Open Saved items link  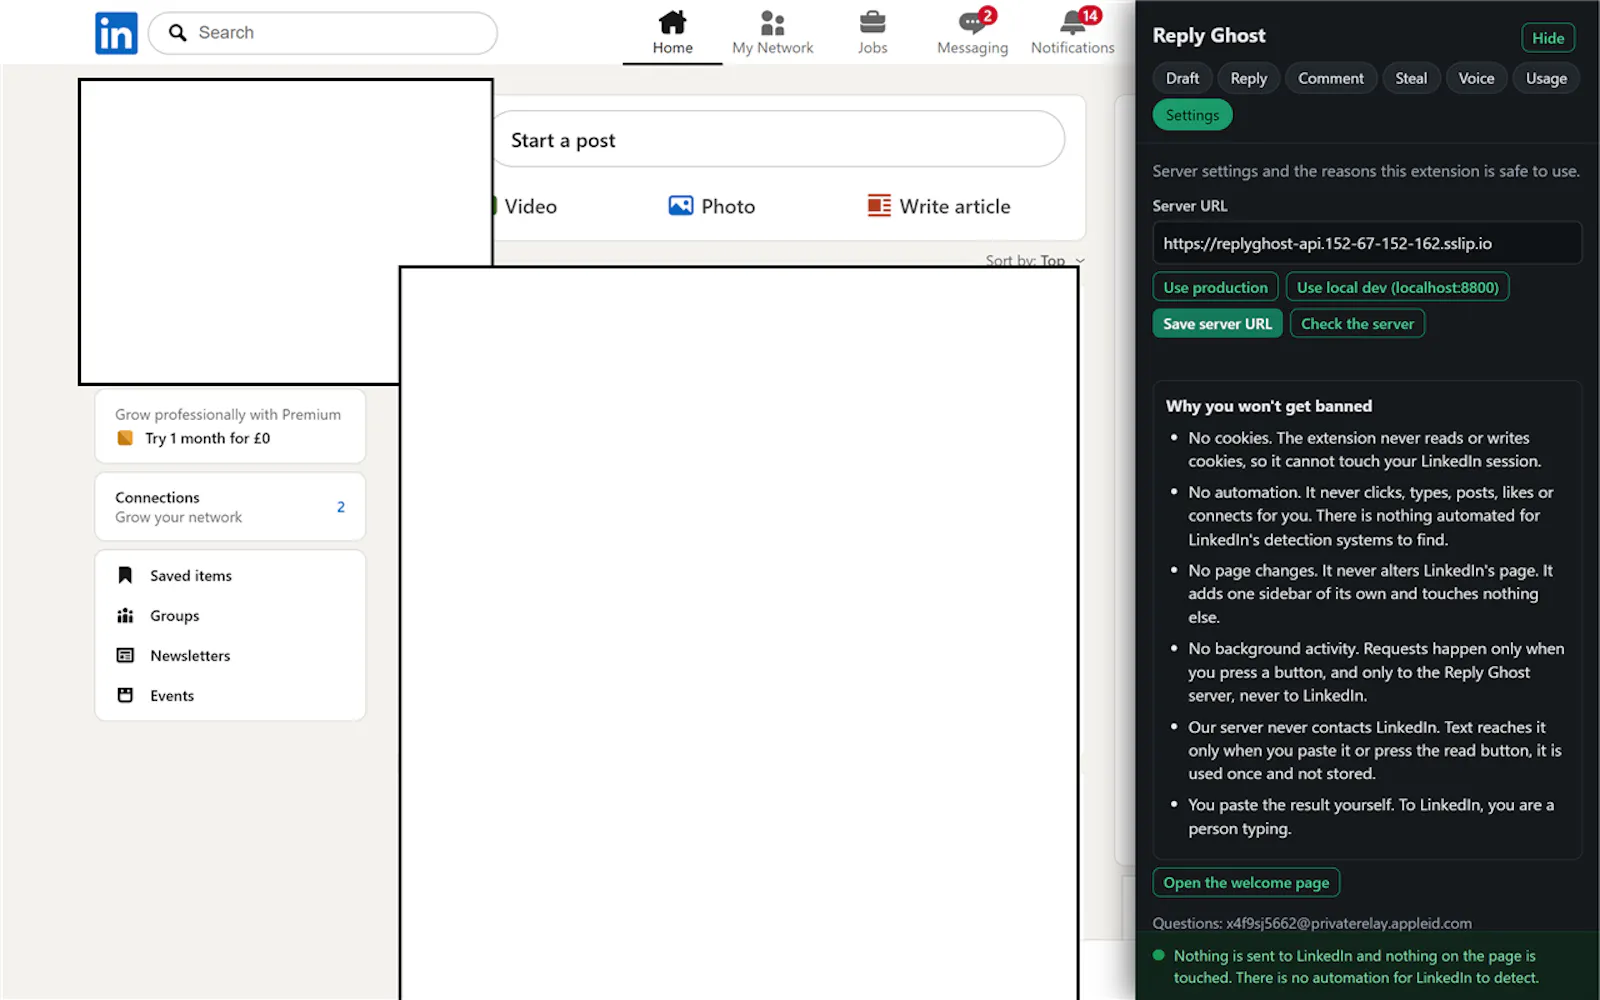coord(191,575)
